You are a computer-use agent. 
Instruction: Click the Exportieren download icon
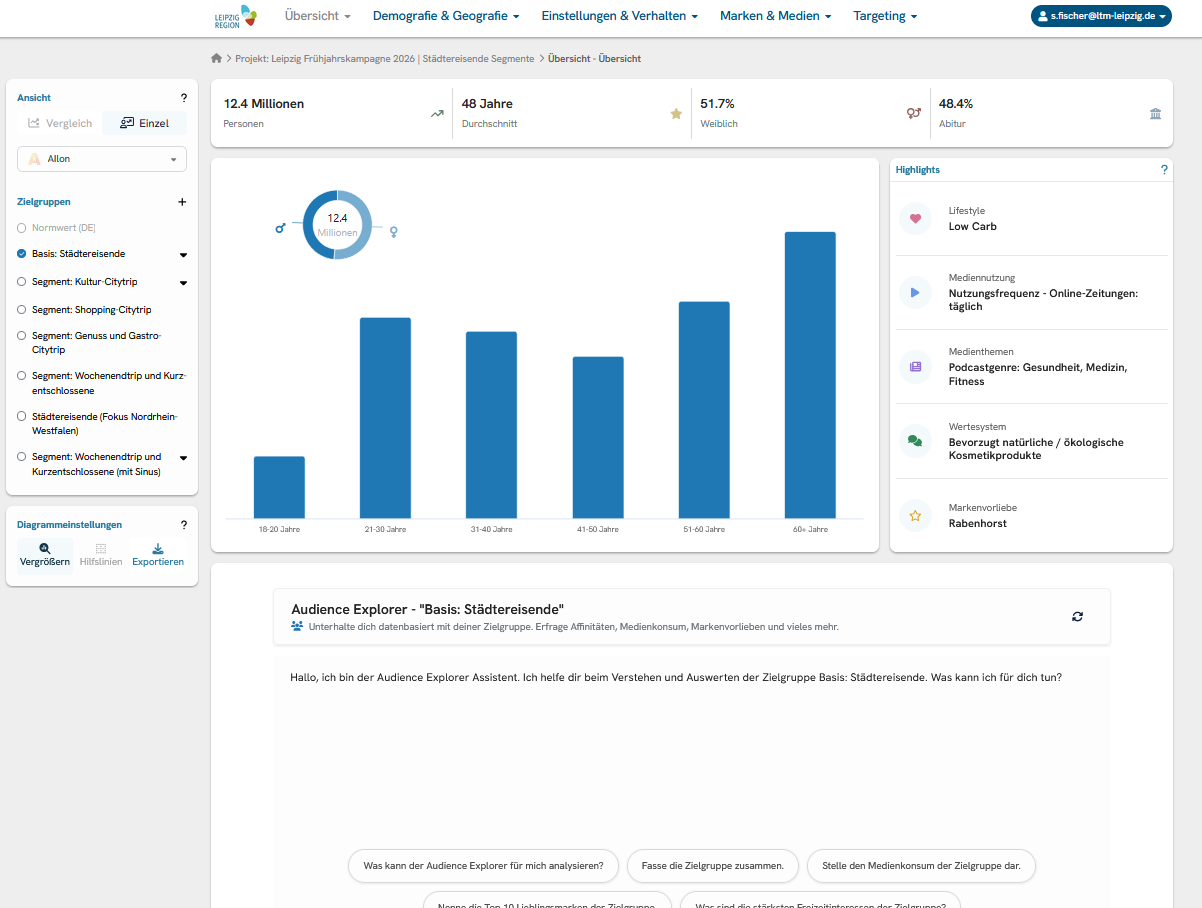point(158,548)
